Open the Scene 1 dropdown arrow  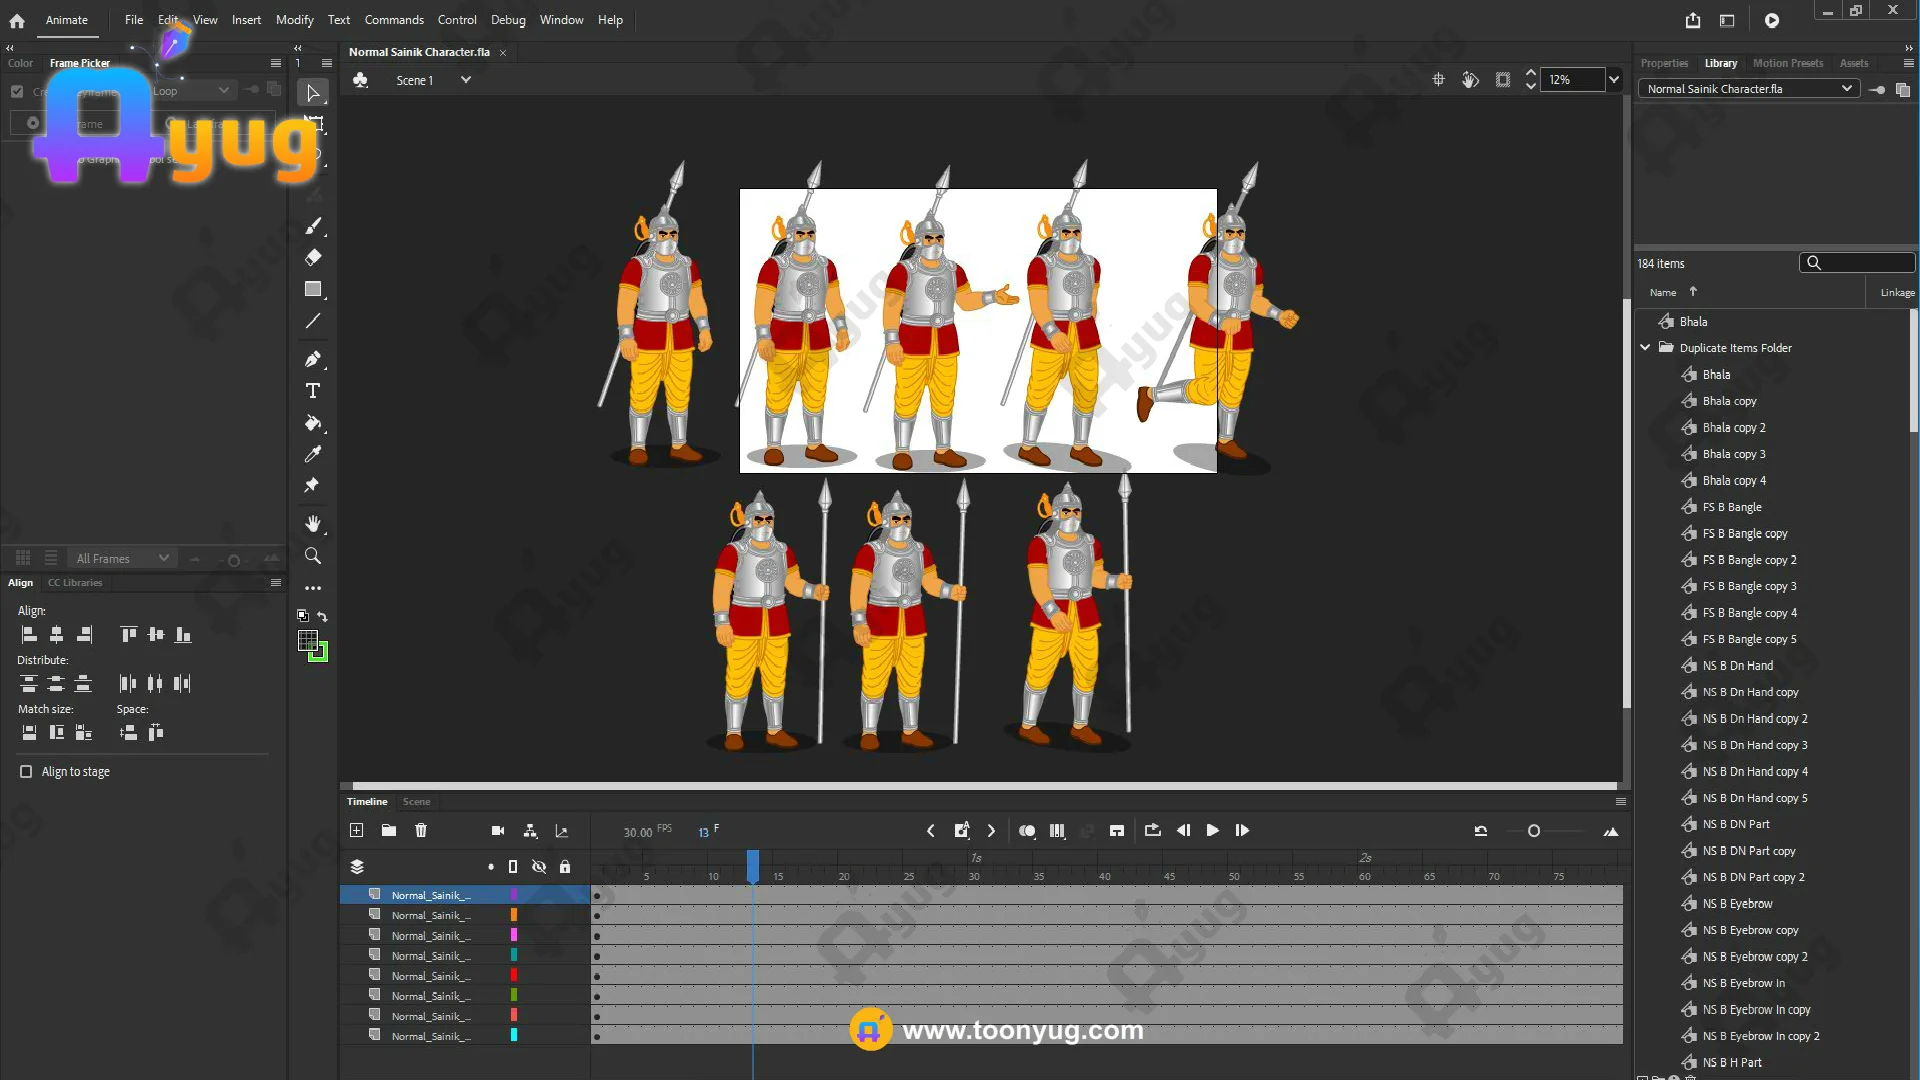(466, 80)
